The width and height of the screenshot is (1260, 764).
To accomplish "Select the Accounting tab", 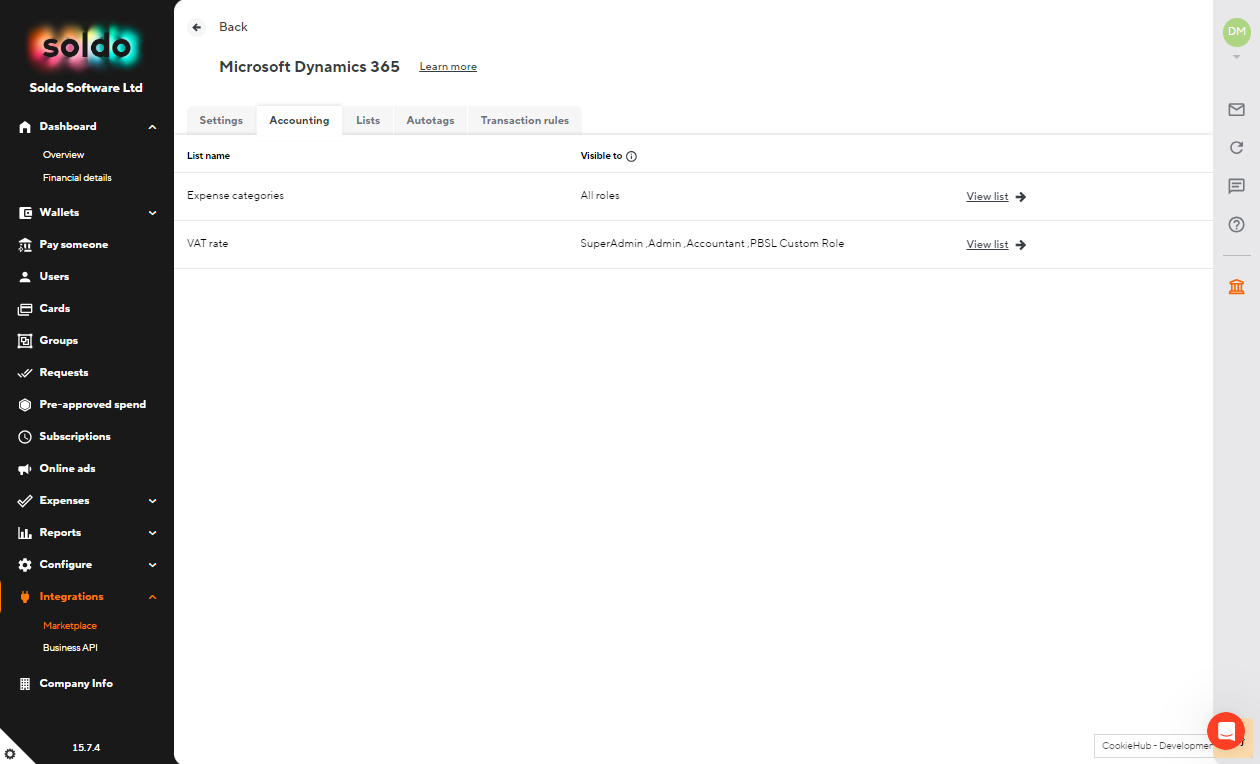I will (x=299, y=120).
